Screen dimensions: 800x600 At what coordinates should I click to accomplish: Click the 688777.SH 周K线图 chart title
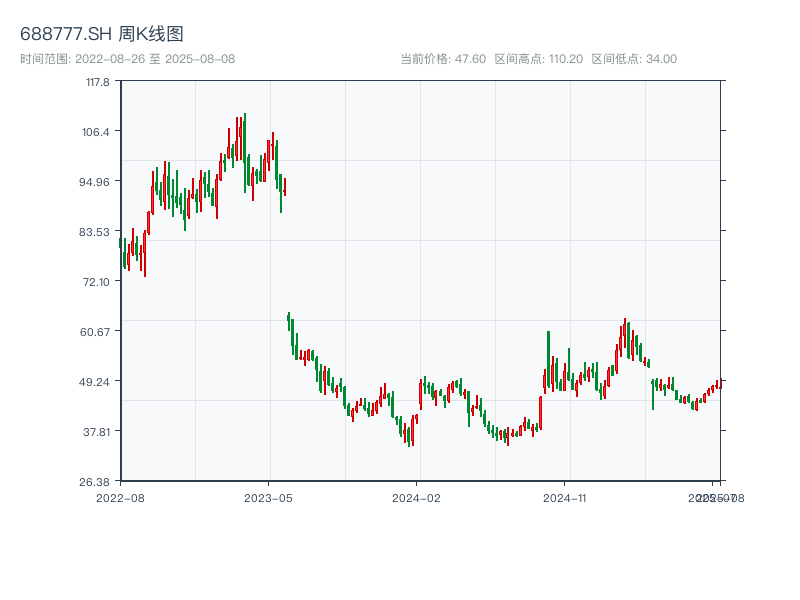point(102,35)
